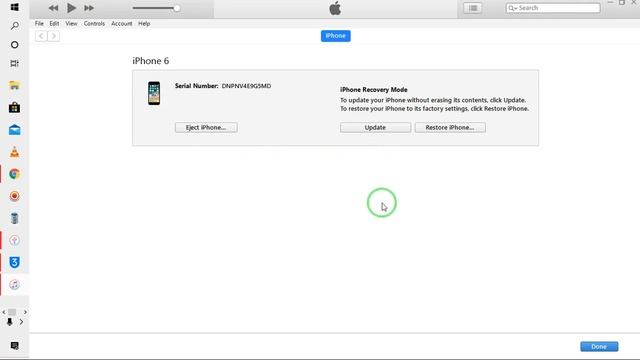Click the Restore iPhone button

pos(450,127)
